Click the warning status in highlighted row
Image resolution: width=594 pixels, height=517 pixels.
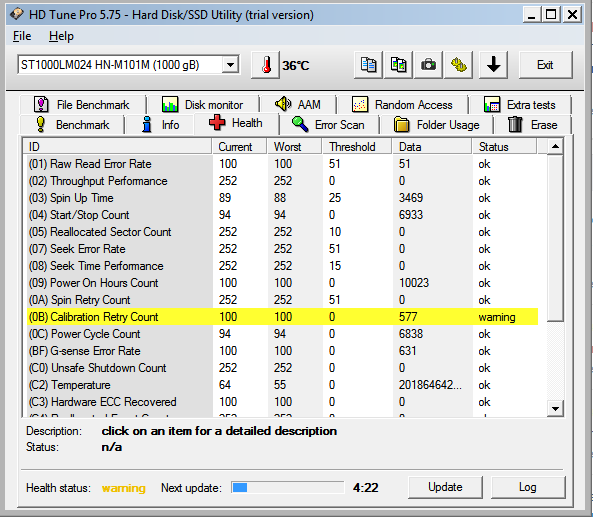[x=497, y=317]
